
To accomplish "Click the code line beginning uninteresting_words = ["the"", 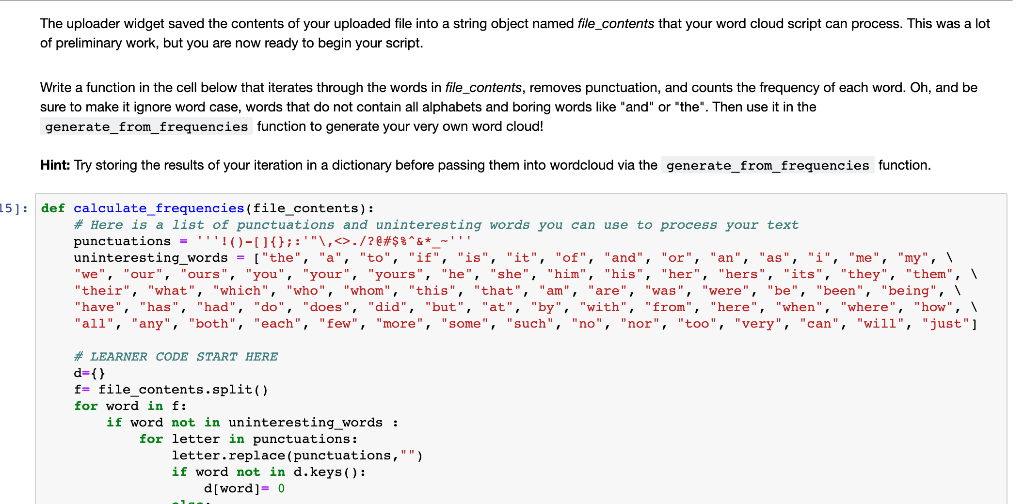I will [514, 258].
